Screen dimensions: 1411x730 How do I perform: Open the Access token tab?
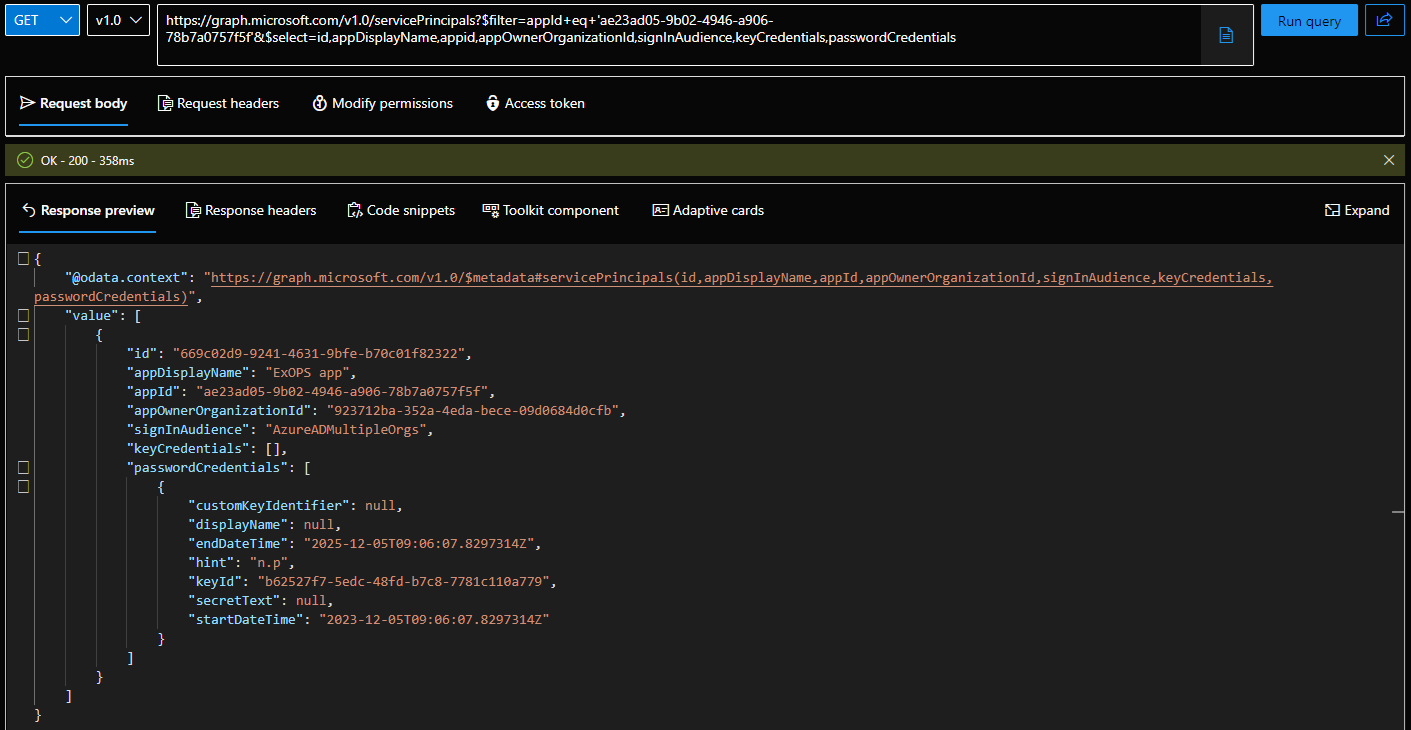coord(535,103)
